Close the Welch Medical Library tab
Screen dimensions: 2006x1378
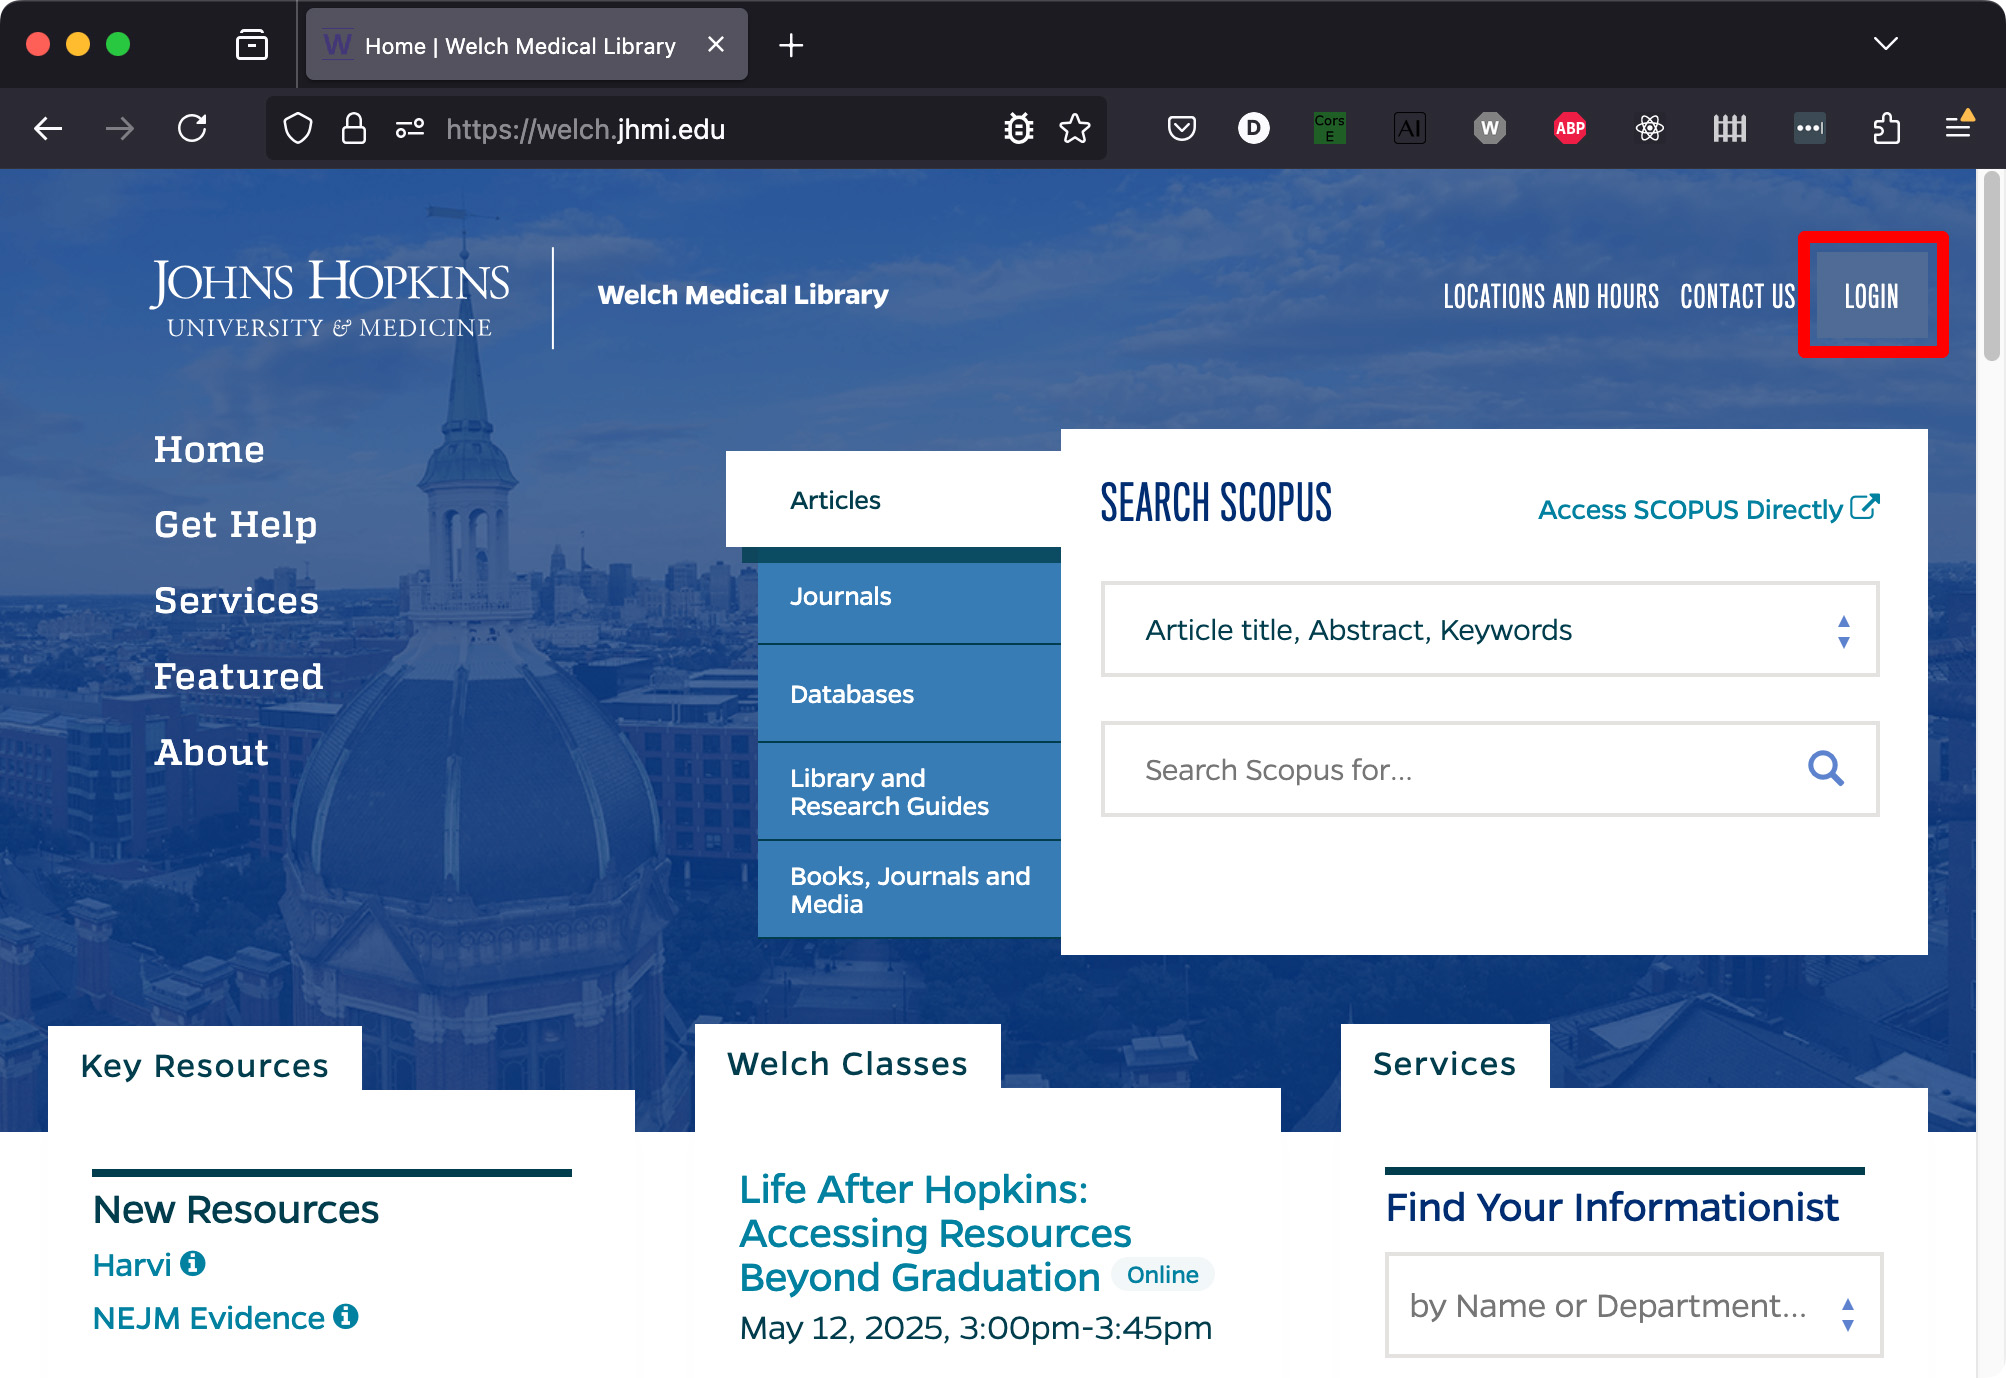coord(716,45)
